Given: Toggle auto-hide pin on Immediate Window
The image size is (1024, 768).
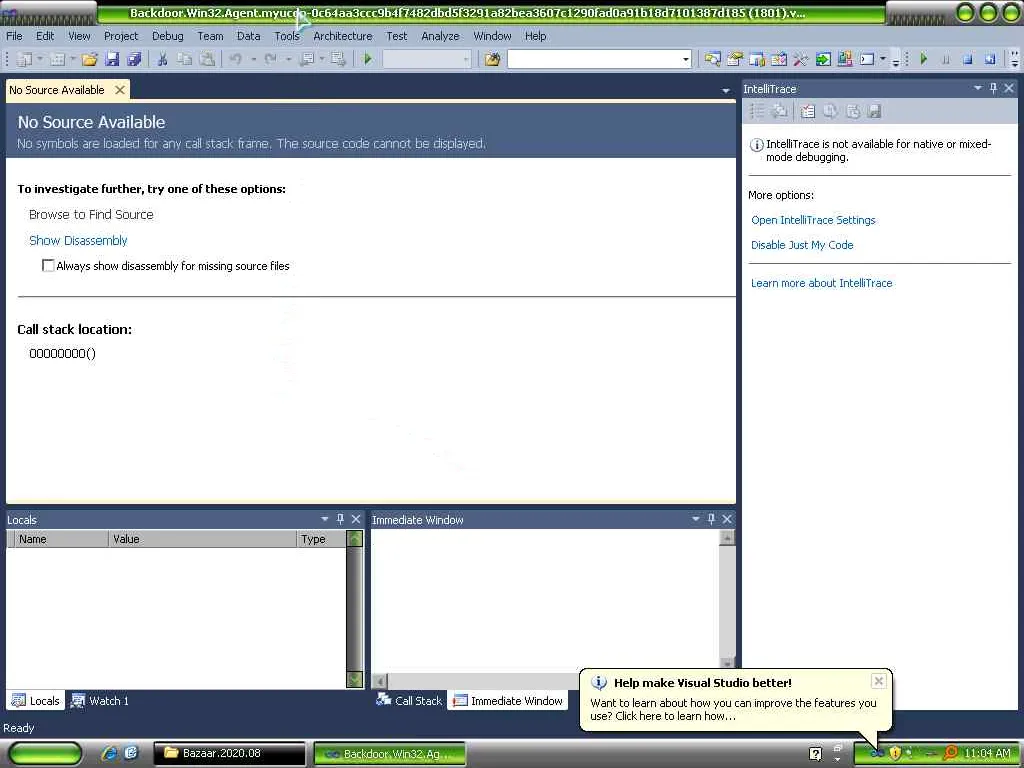Looking at the screenshot, I should pyautogui.click(x=711, y=519).
